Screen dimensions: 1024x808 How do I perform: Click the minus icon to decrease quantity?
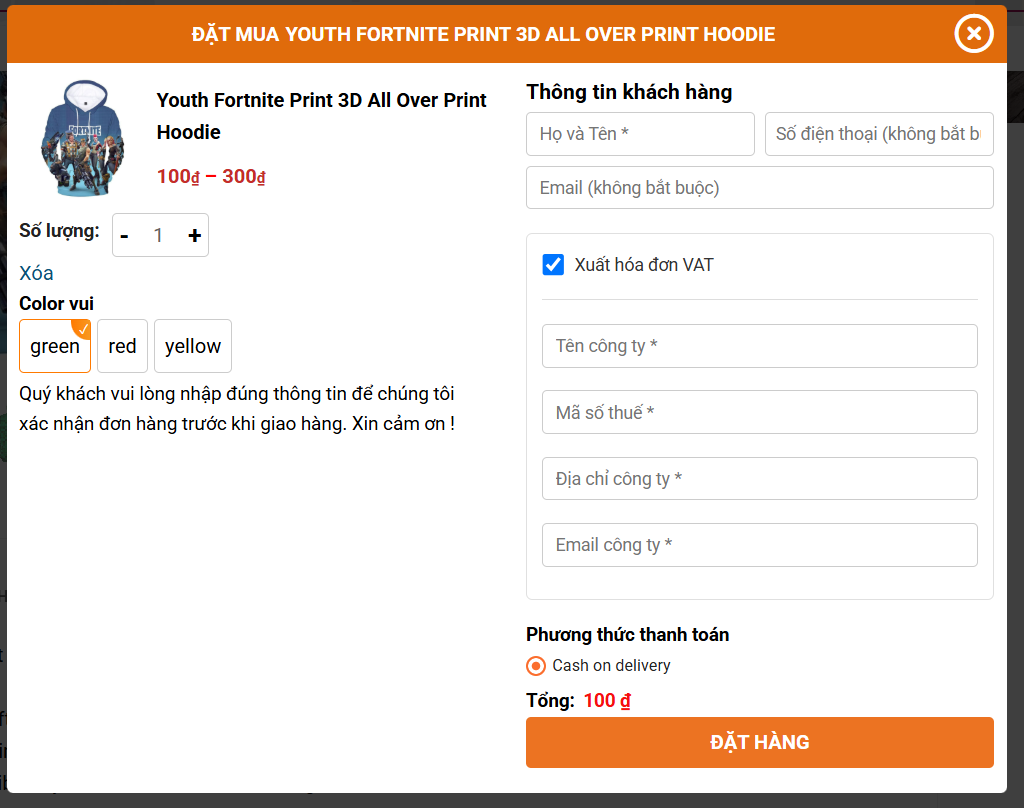click(124, 235)
